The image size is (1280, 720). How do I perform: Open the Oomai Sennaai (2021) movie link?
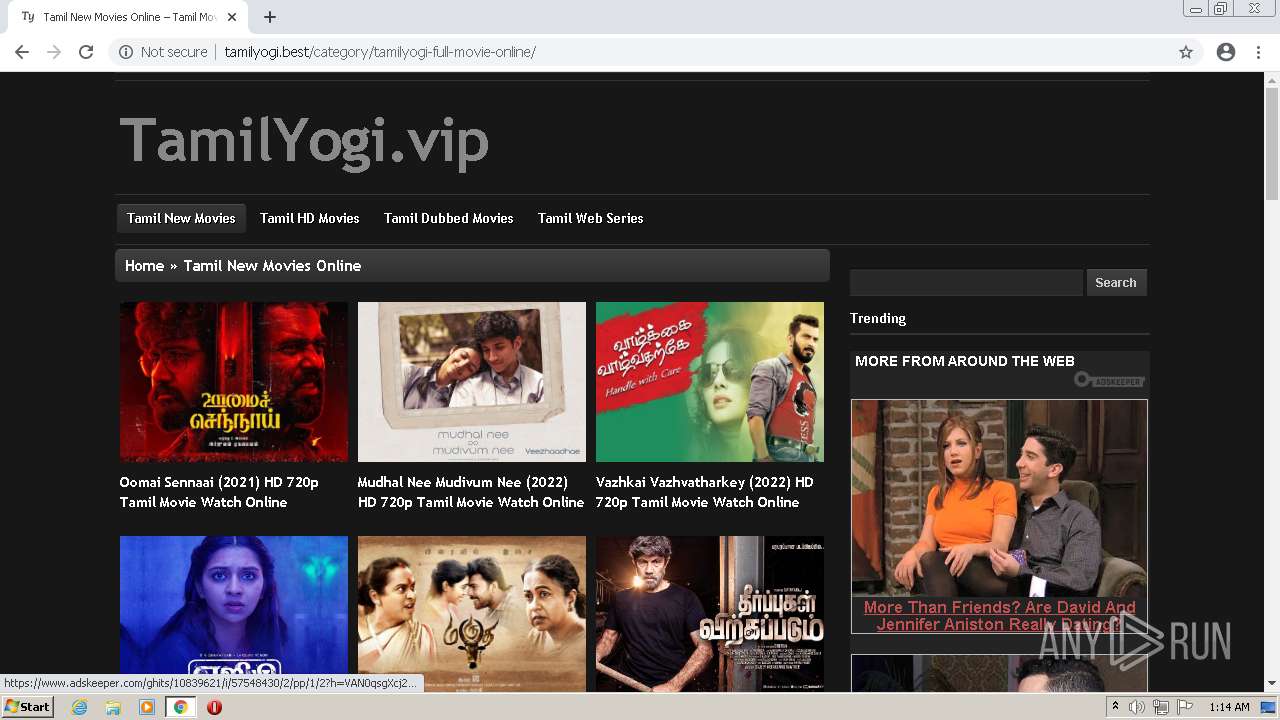tap(219, 492)
